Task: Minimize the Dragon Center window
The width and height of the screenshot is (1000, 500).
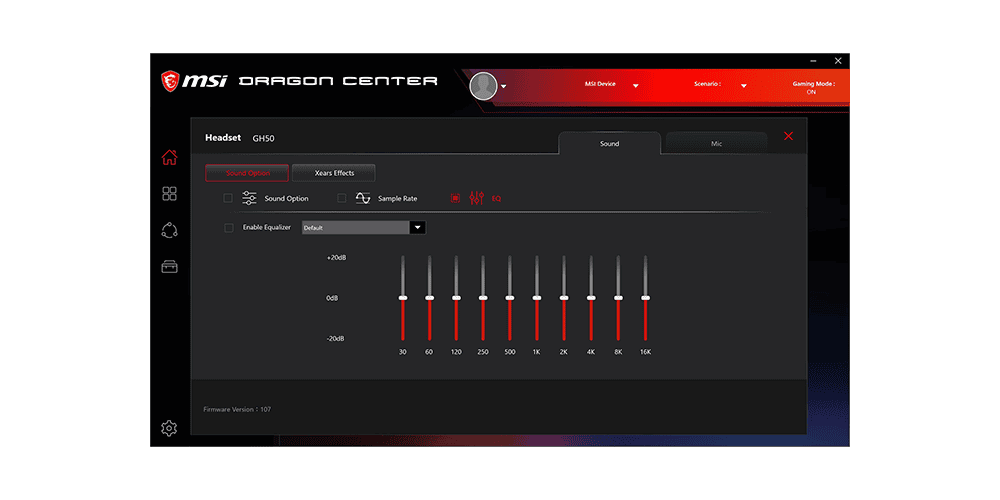Action: pos(813,61)
